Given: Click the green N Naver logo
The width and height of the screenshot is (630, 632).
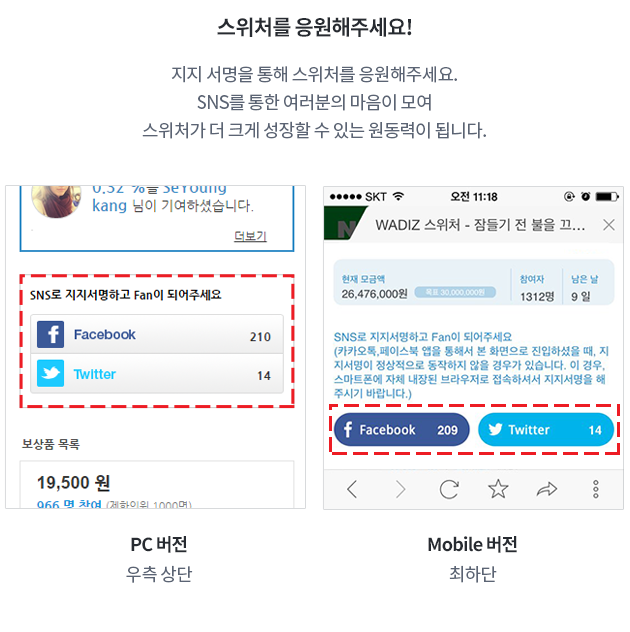Looking at the screenshot, I should (344, 223).
